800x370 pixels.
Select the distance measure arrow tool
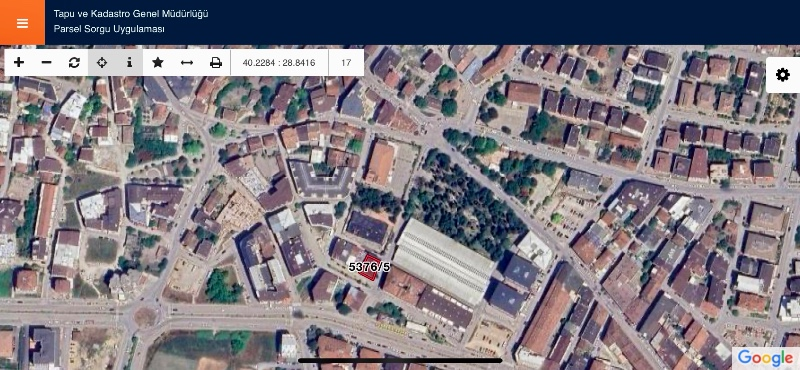pos(187,63)
